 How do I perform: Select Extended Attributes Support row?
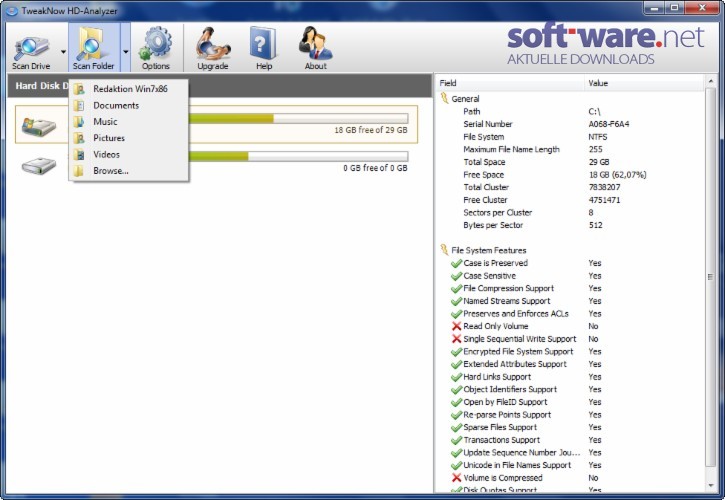(x=570, y=364)
